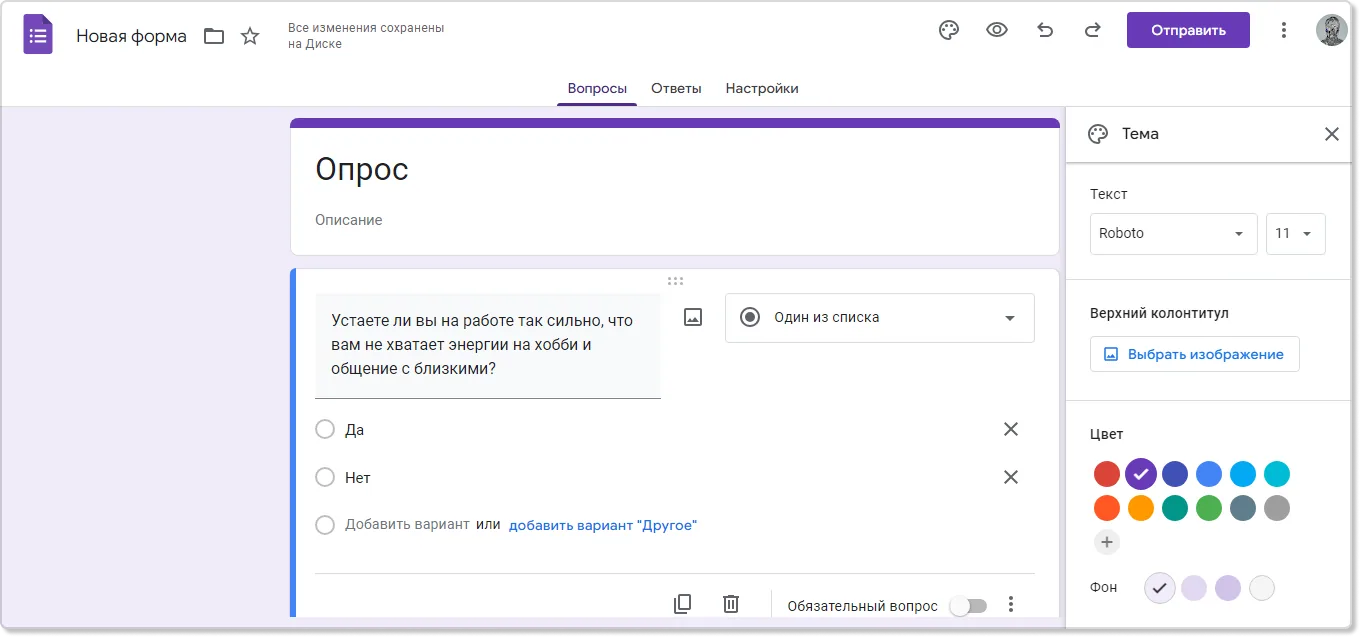Screen dimensions: 1360x637
Task: Select the checked lightest background swatch
Action: pyautogui.click(x=1160, y=588)
